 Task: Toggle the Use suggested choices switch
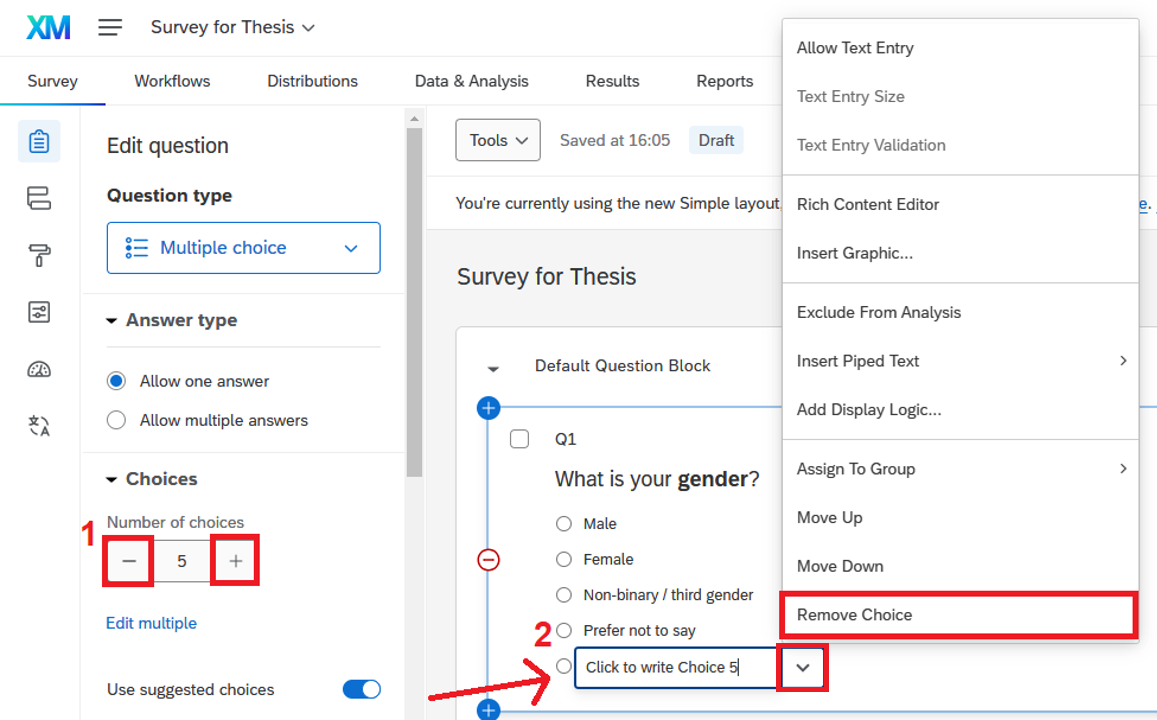click(x=361, y=689)
